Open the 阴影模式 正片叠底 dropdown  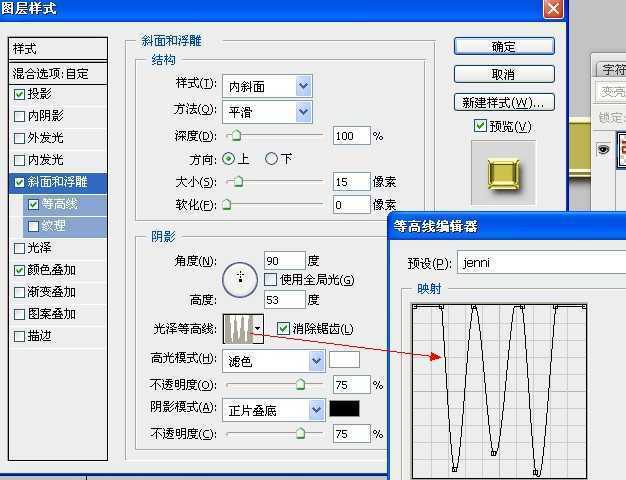point(273,410)
